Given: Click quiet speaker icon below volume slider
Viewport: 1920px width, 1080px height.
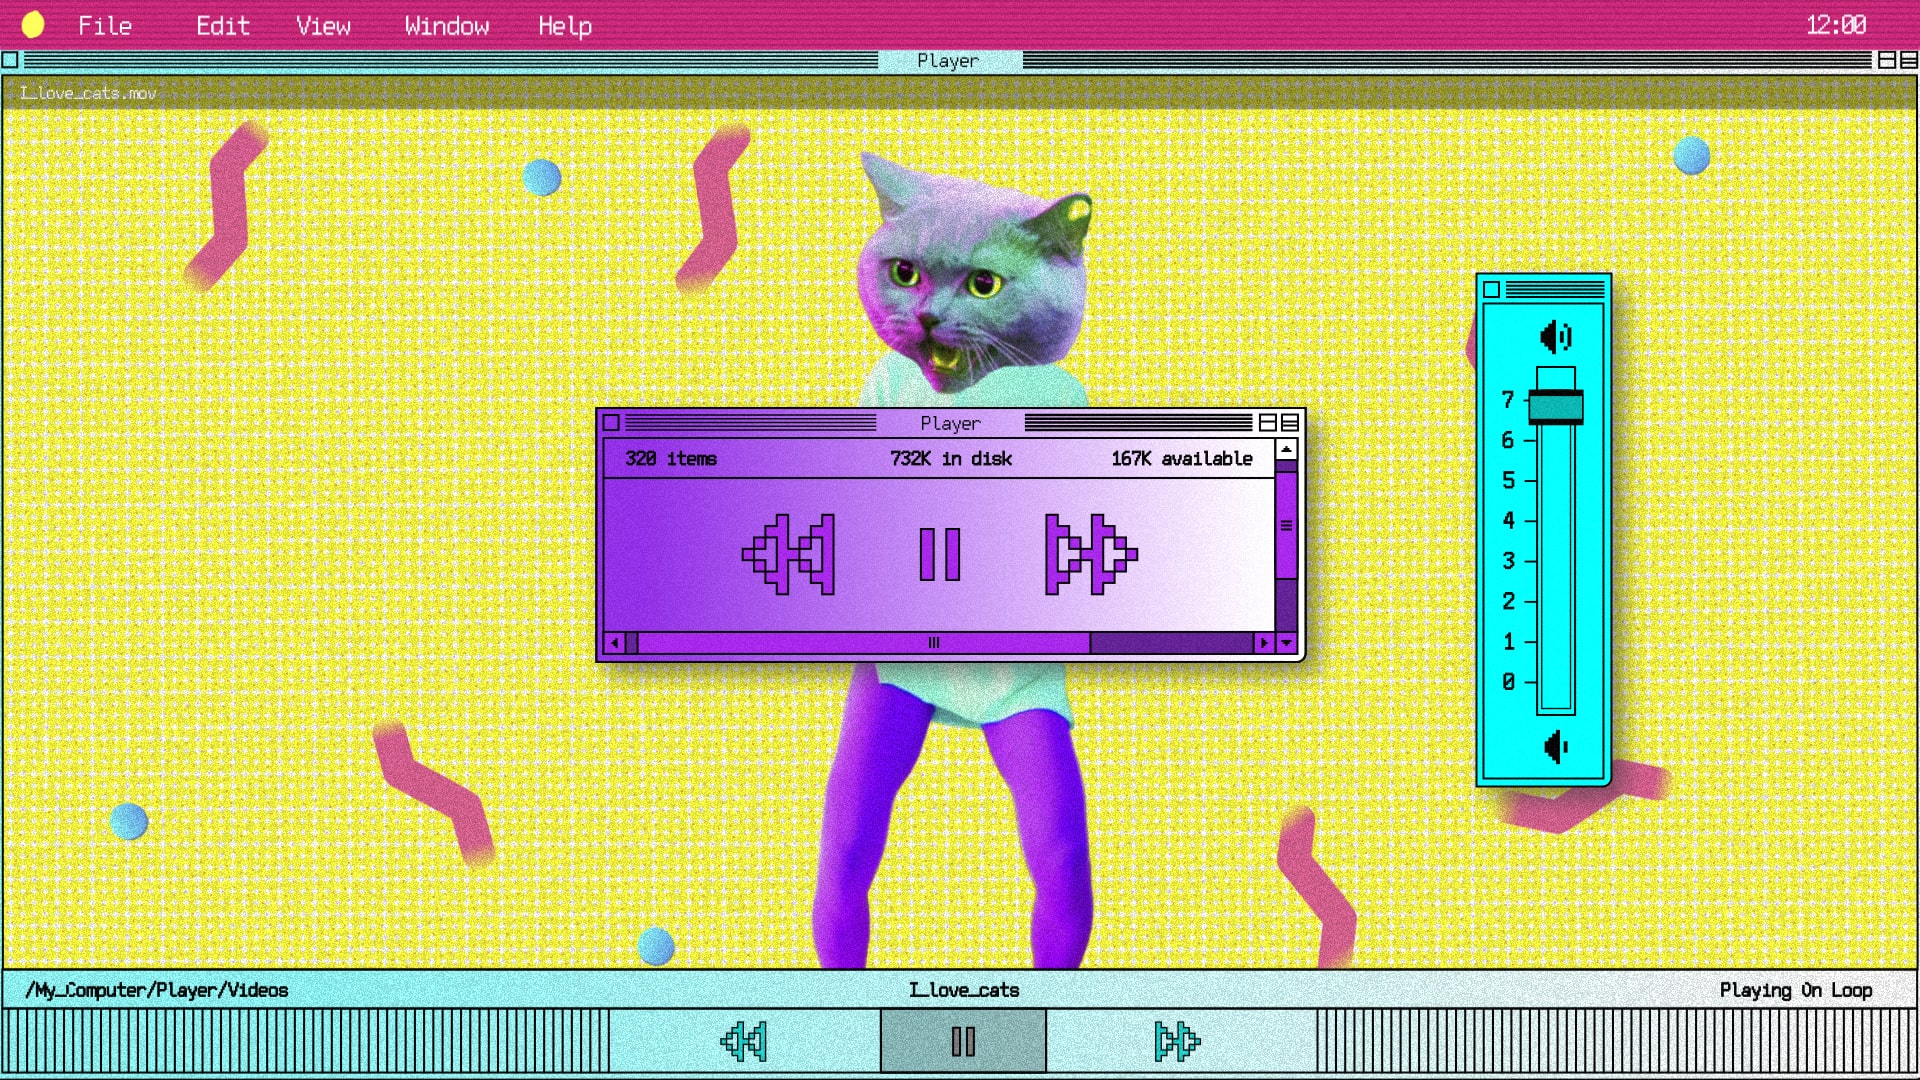Looking at the screenshot, I should pos(1555,747).
